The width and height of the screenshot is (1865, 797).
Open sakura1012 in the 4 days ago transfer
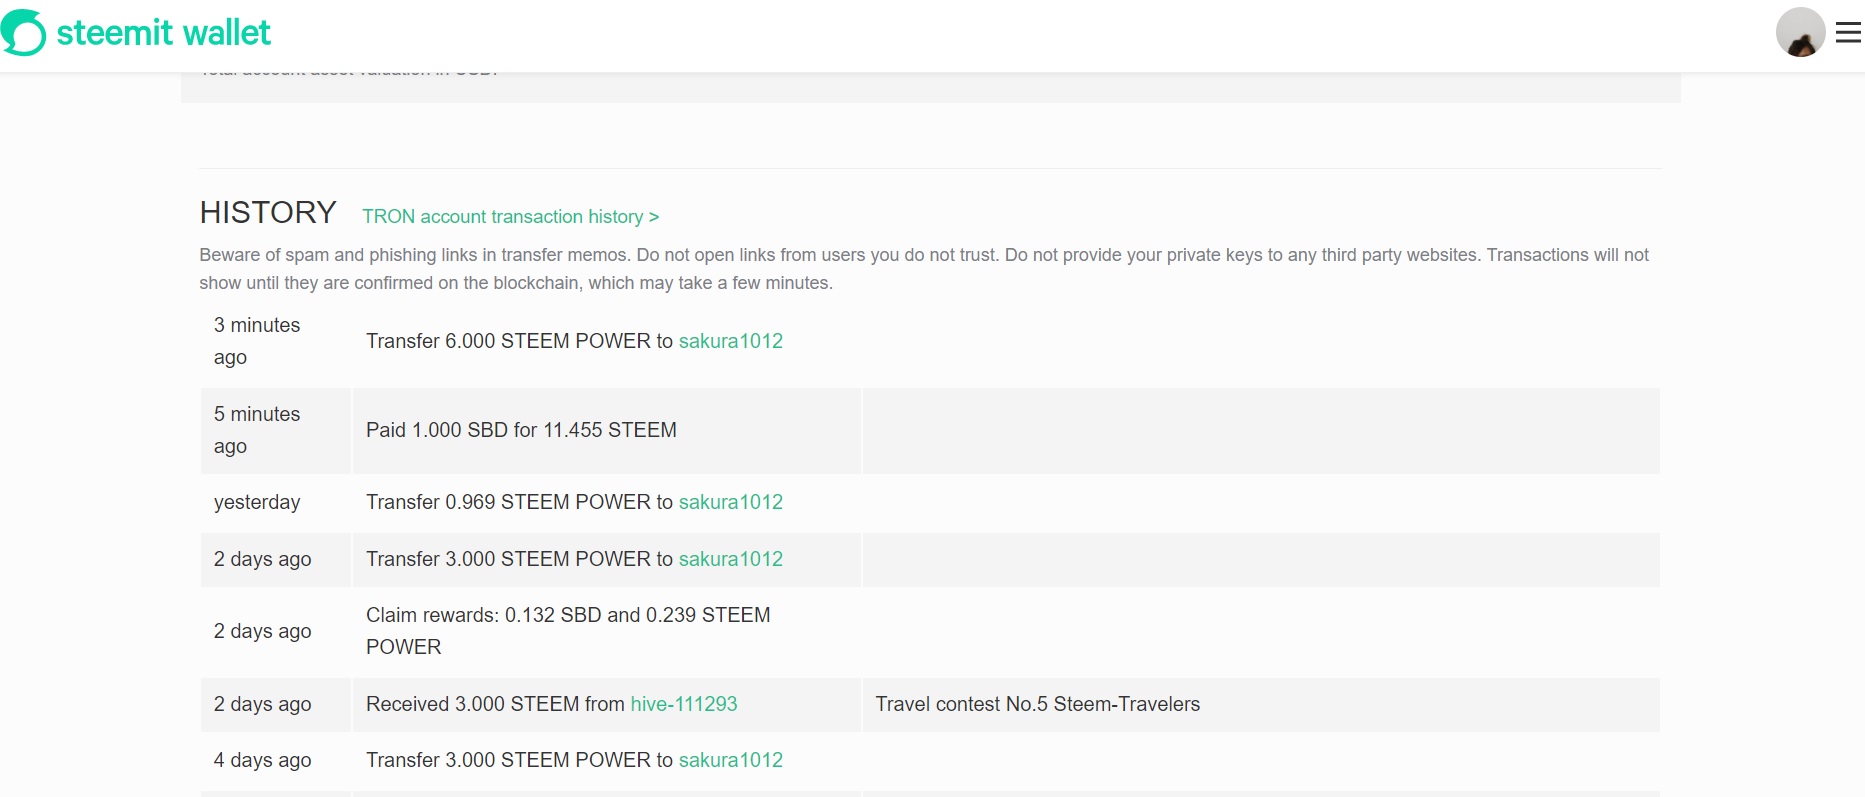pos(731,760)
